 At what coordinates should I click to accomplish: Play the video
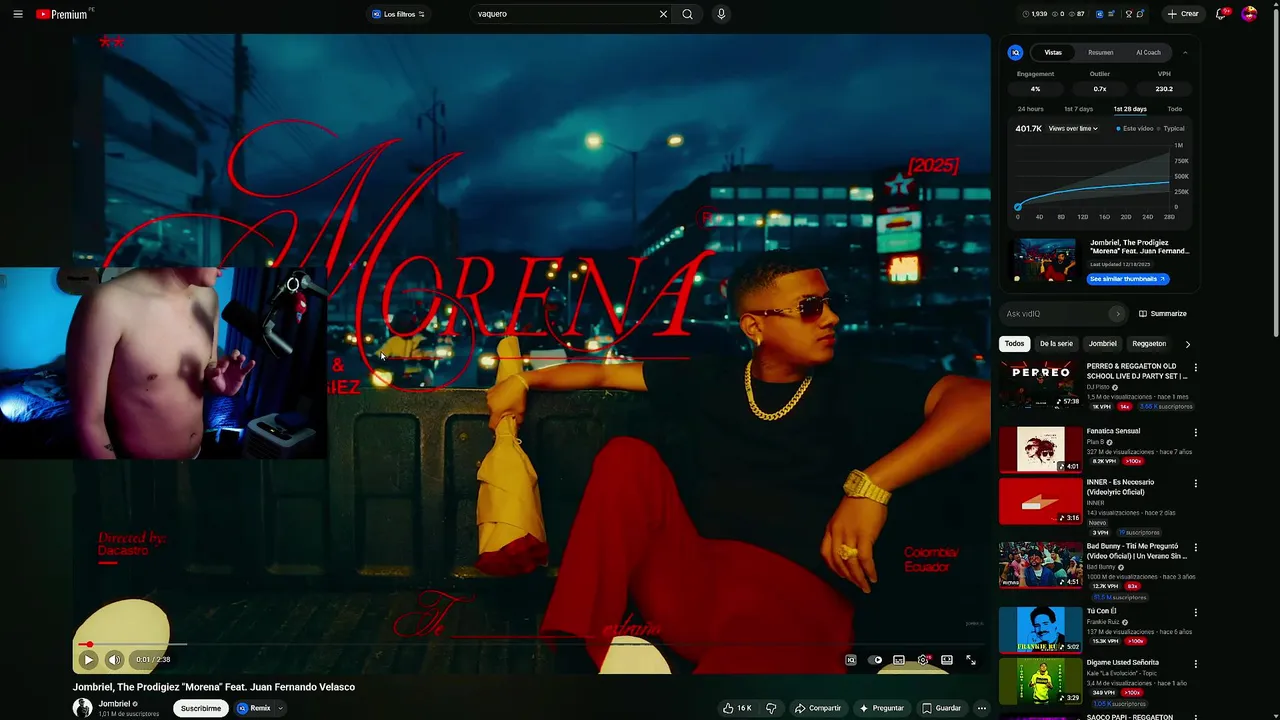point(88,660)
